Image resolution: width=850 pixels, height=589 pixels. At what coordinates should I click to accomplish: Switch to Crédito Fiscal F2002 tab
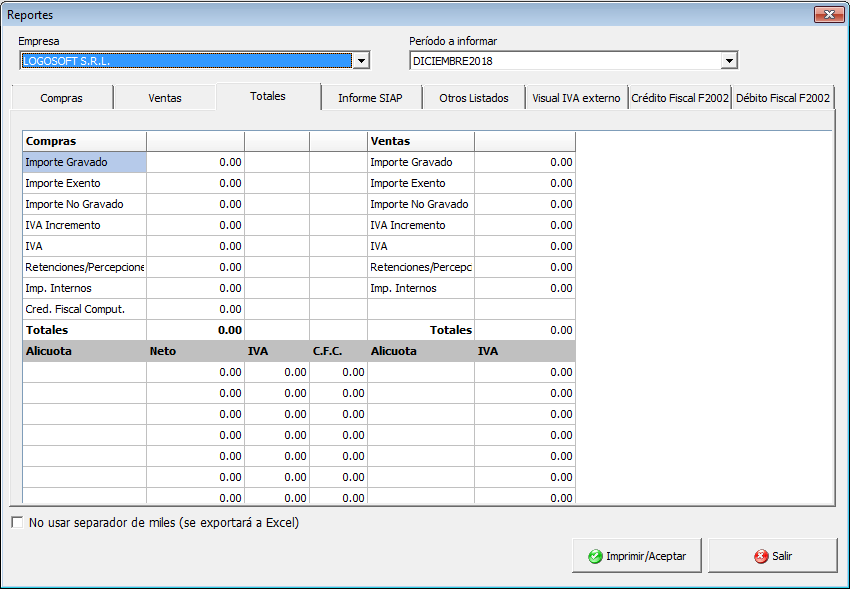tap(680, 98)
